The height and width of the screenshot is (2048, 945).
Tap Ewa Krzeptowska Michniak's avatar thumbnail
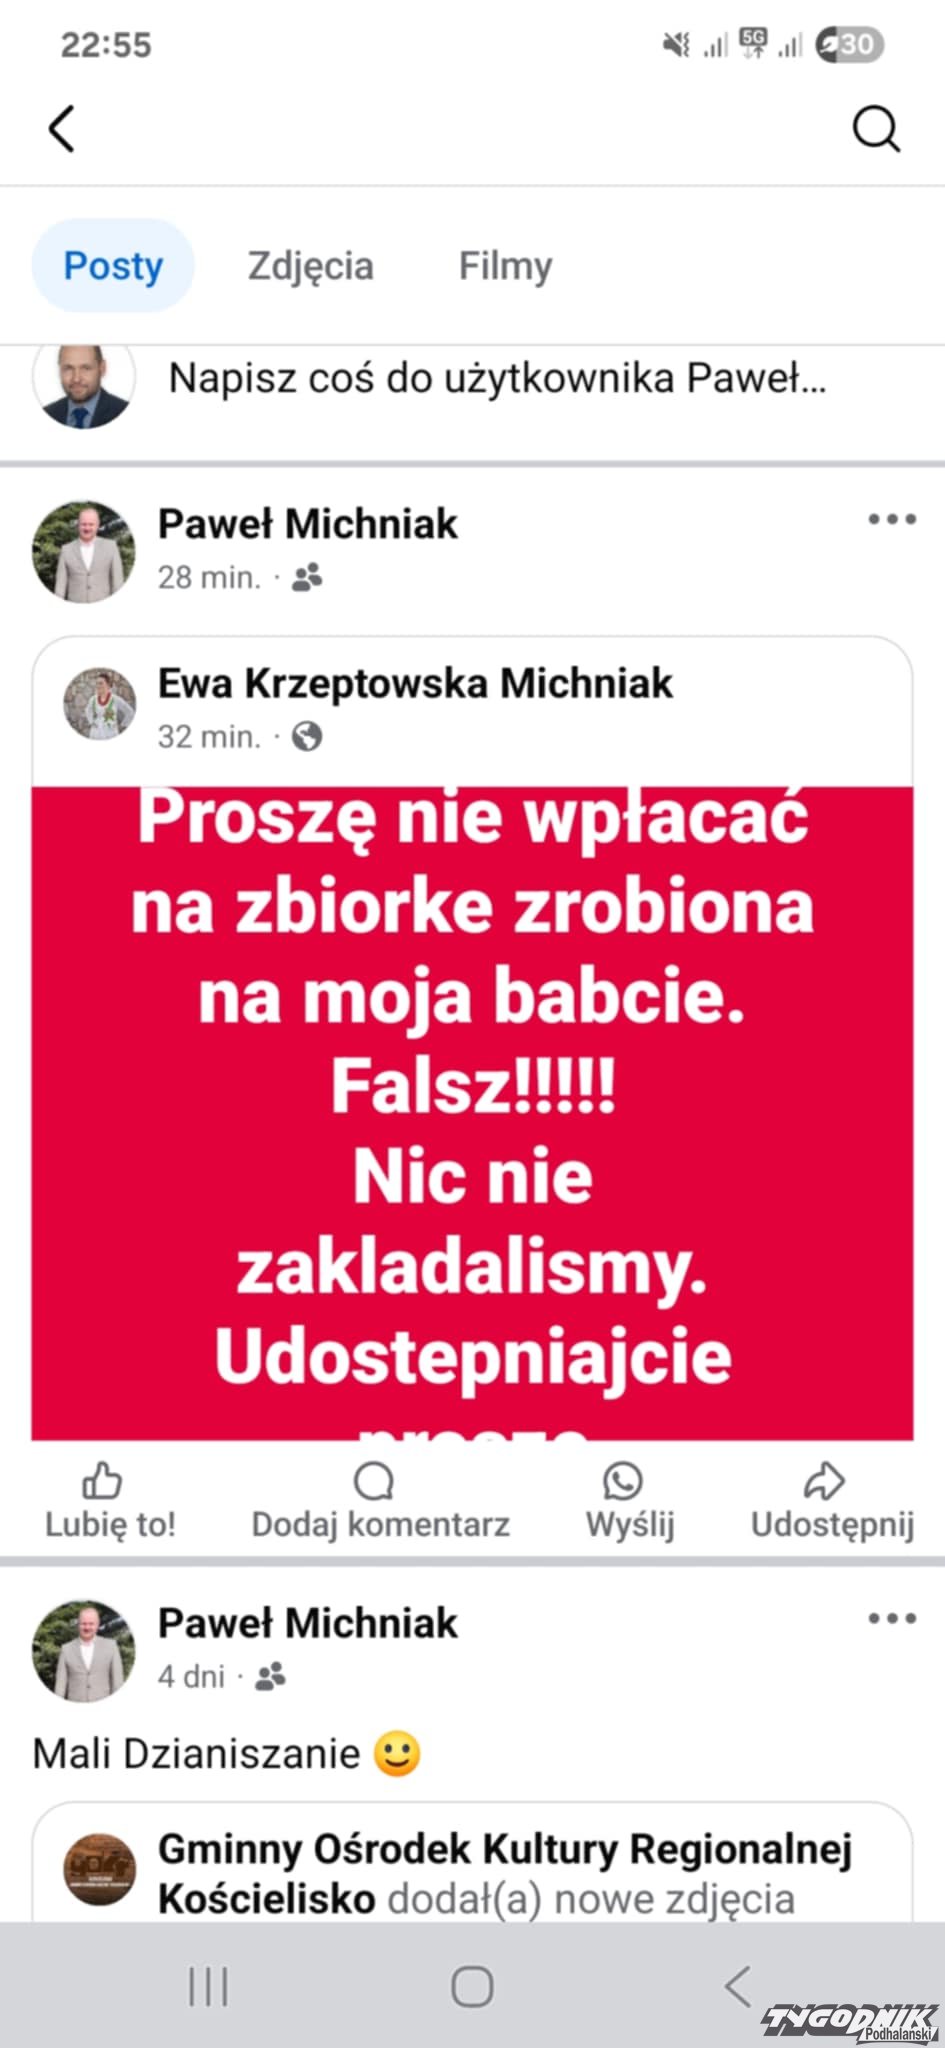[x=100, y=704]
